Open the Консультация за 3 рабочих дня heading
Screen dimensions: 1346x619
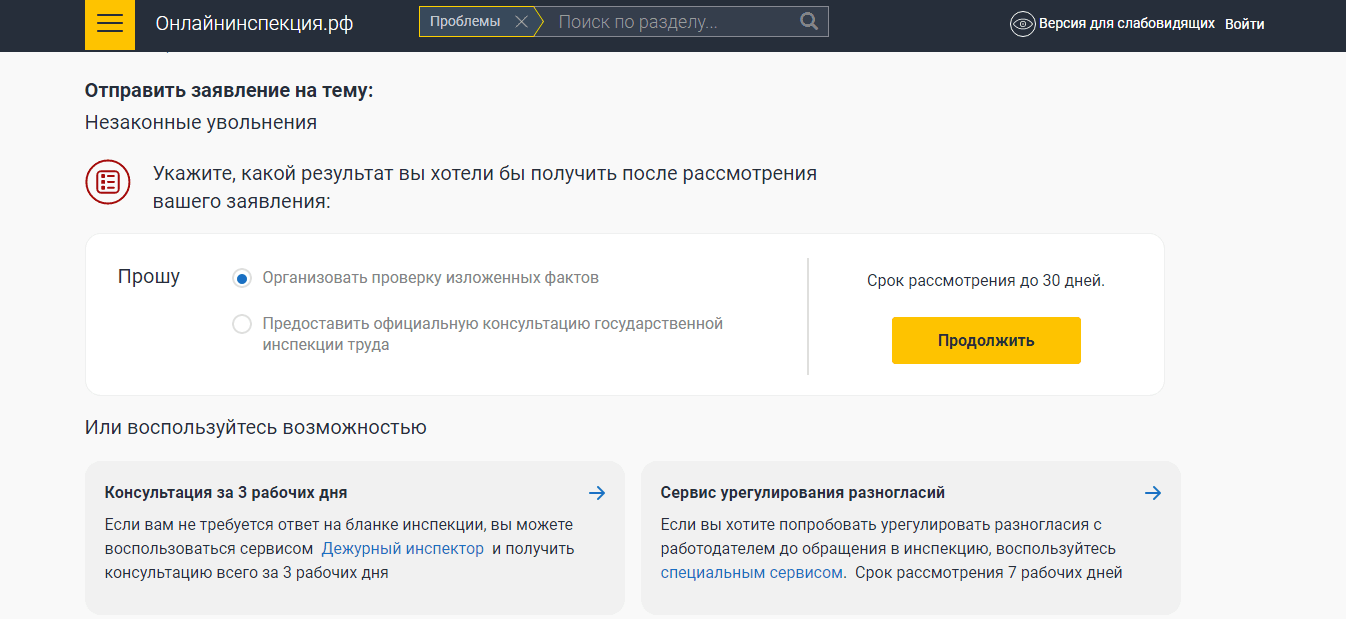tap(226, 493)
